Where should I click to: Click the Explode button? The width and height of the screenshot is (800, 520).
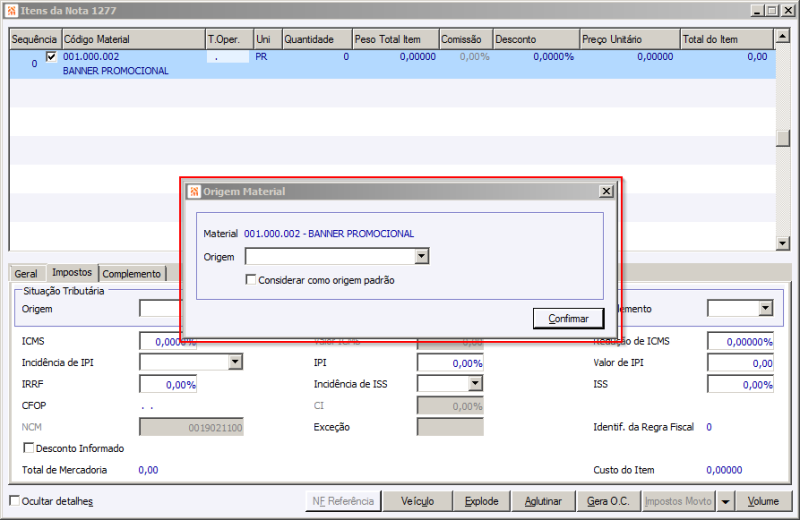(482, 501)
